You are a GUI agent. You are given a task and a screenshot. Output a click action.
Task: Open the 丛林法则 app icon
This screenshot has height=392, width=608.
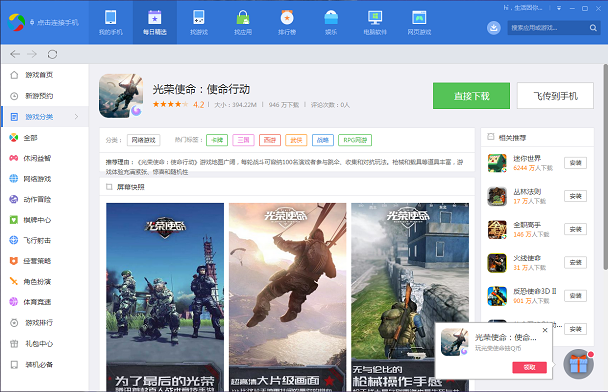[497, 196]
